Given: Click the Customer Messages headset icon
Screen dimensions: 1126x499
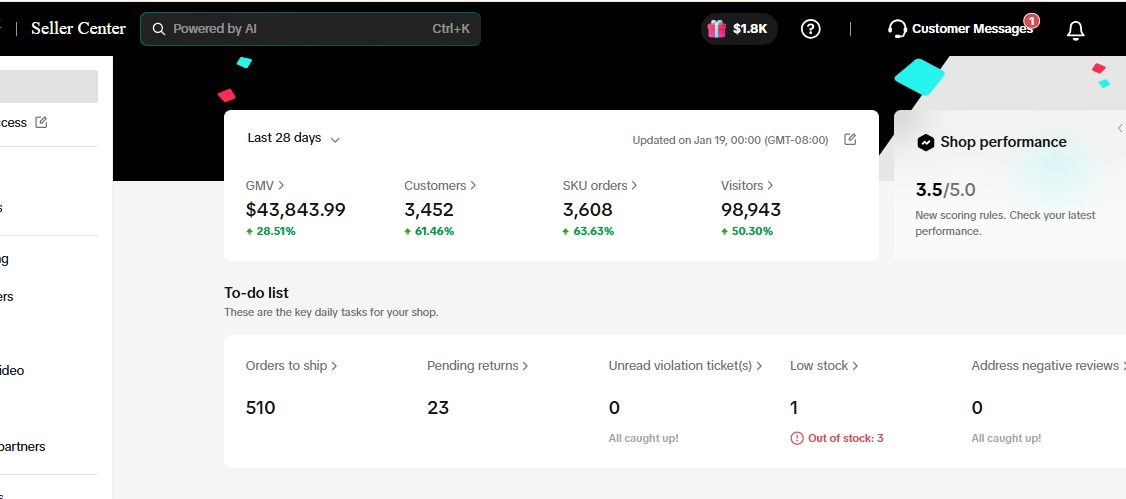Looking at the screenshot, I should 897,29.
